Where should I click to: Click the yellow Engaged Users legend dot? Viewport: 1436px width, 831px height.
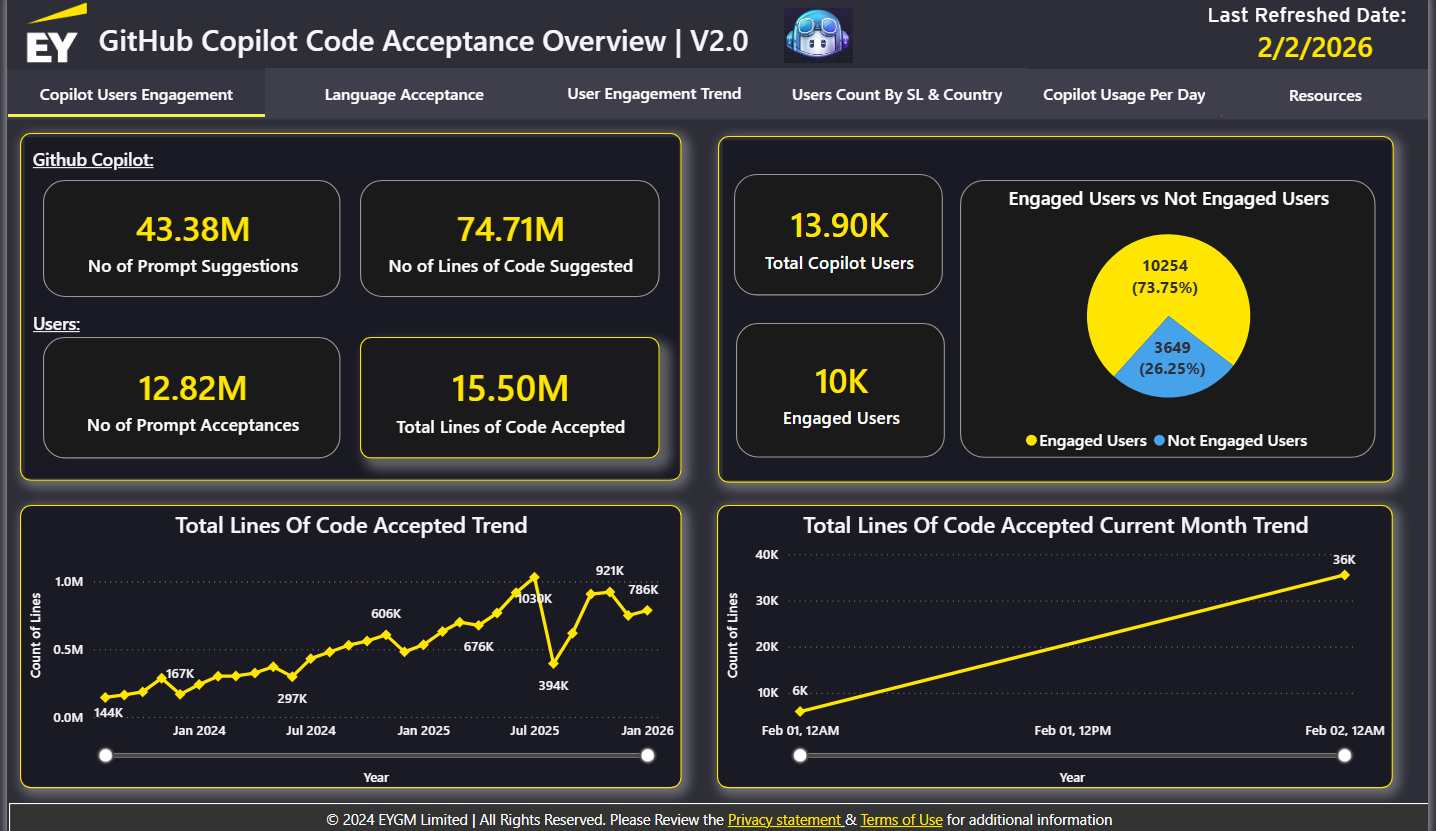(1031, 441)
